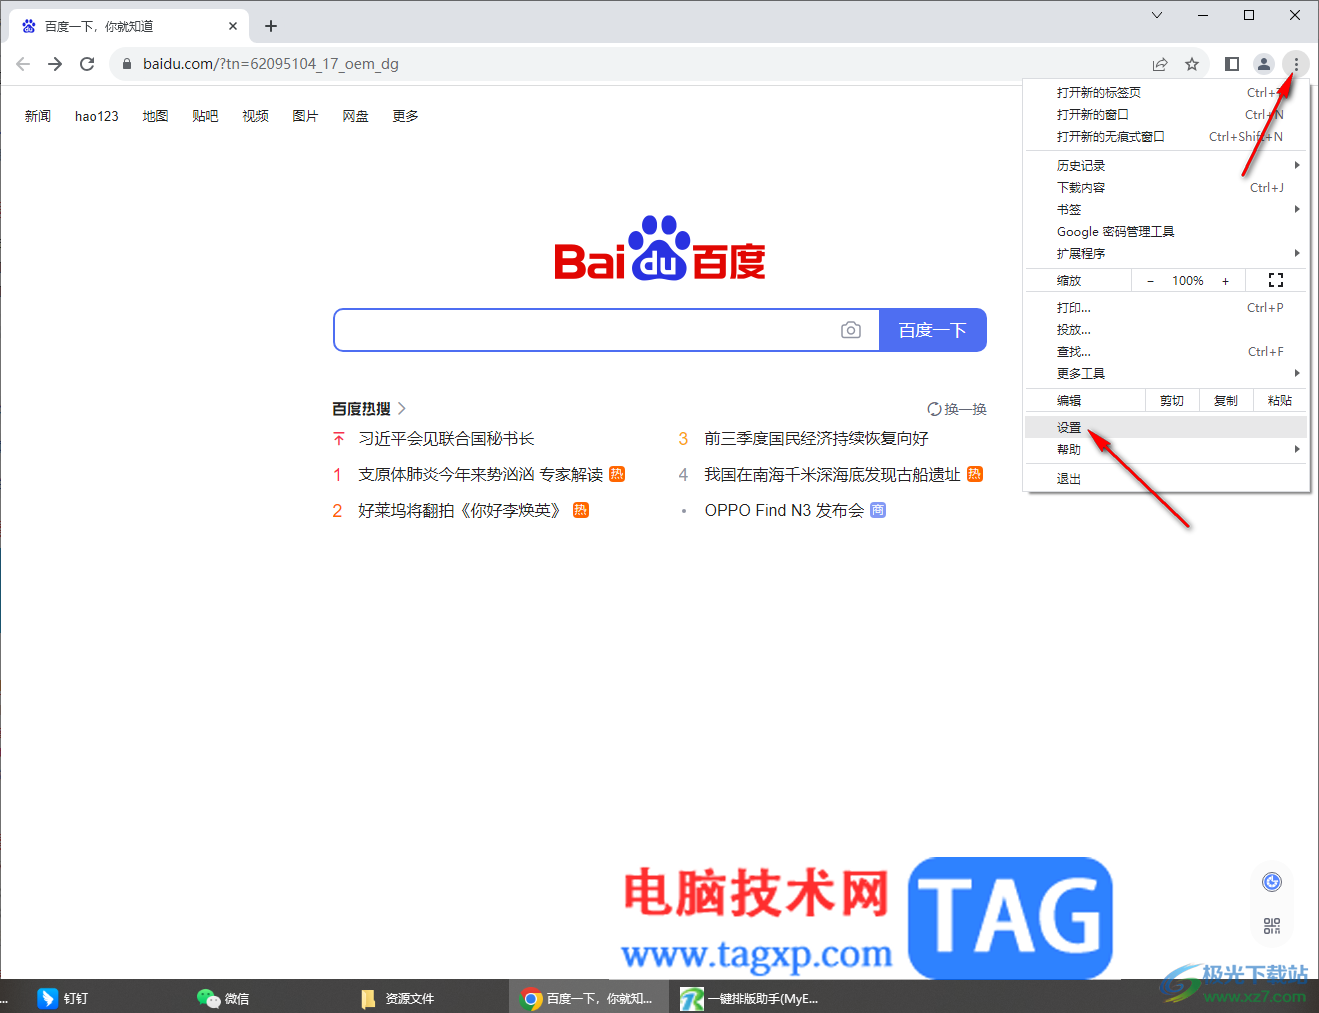Screen dimensions: 1319x1013
Task: Click the three-dot Chrome menu button
Action: (x=1296, y=64)
